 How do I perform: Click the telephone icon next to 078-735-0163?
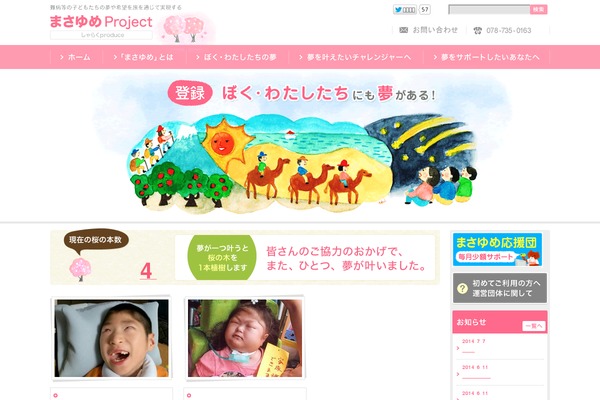coord(478,31)
